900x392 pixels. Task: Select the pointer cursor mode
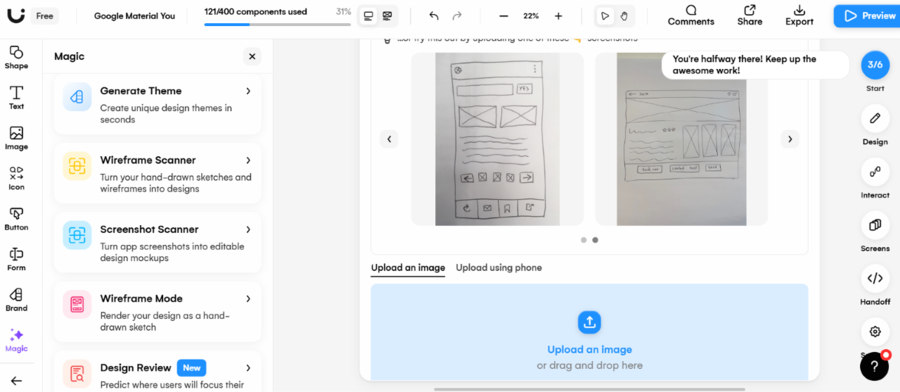coord(604,16)
